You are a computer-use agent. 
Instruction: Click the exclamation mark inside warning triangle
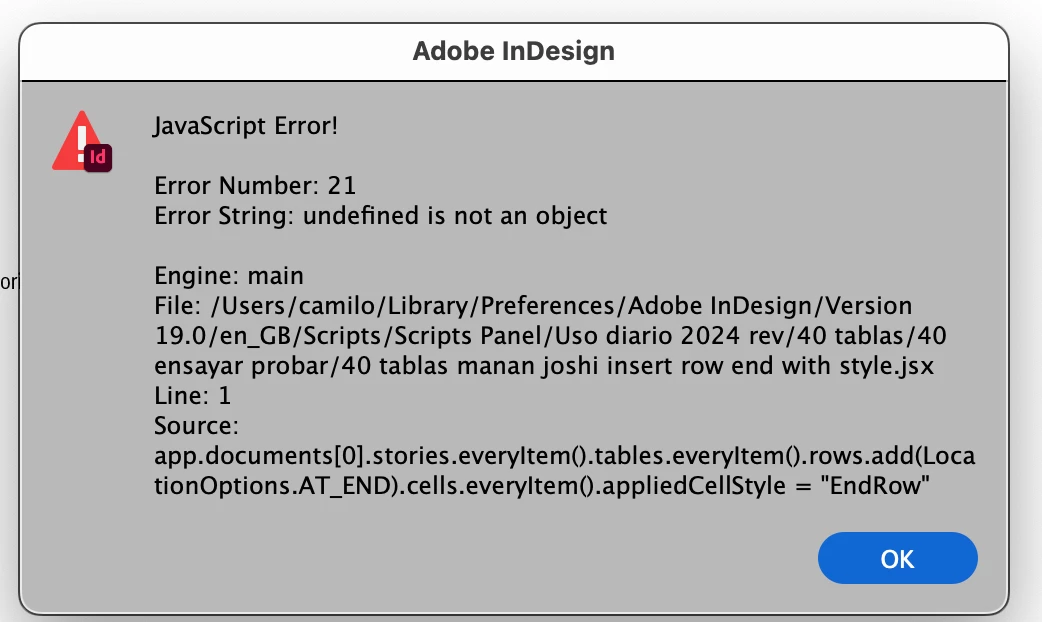pos(82,144)
